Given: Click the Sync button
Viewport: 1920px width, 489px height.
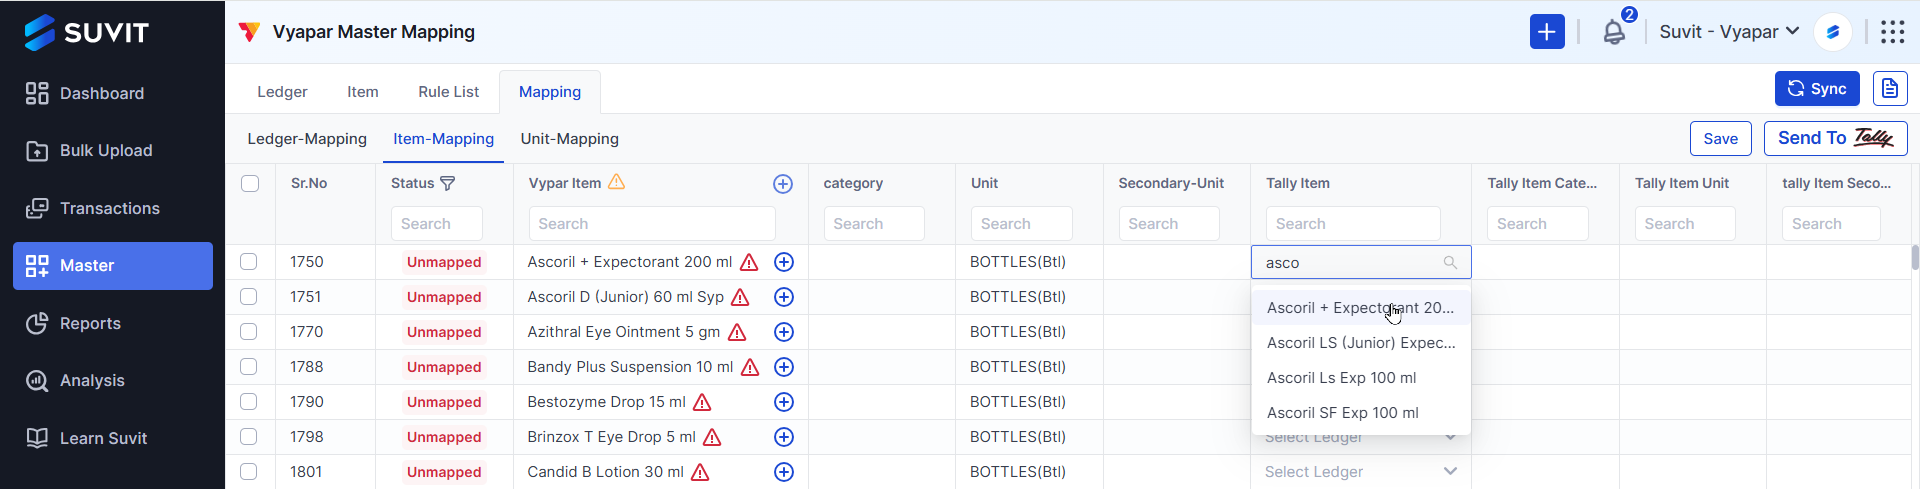Looking at the screenshot, I should pyautogui.click(x=1817, y=88).
